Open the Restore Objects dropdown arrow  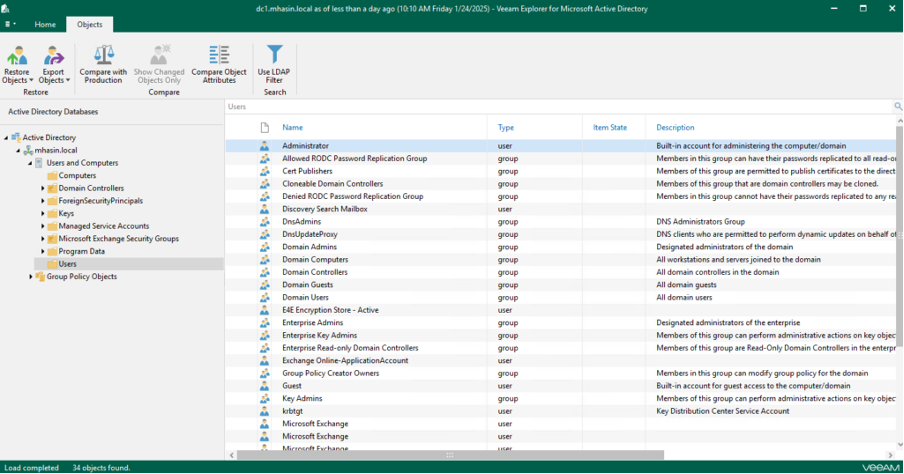click(x=31, y=81)
